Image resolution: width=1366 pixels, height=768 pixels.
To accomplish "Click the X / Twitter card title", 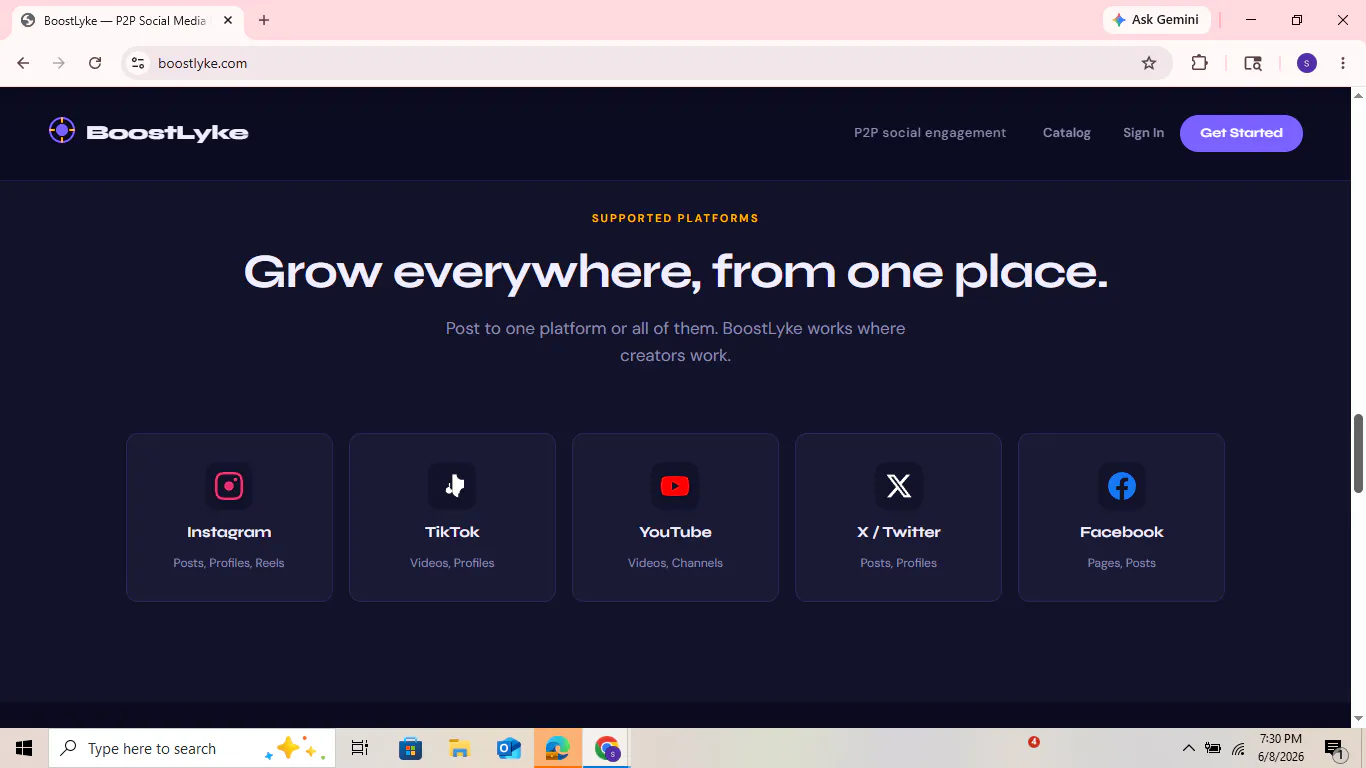I will click(898, 532).
